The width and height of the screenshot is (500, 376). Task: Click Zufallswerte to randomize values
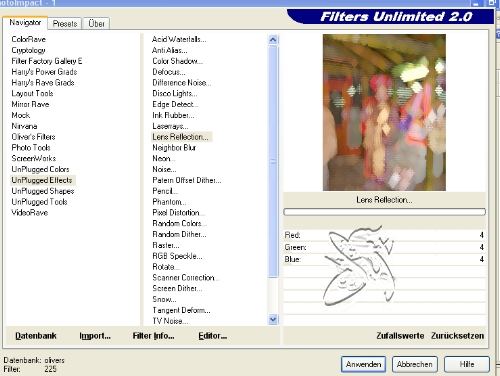pos(400,336)
